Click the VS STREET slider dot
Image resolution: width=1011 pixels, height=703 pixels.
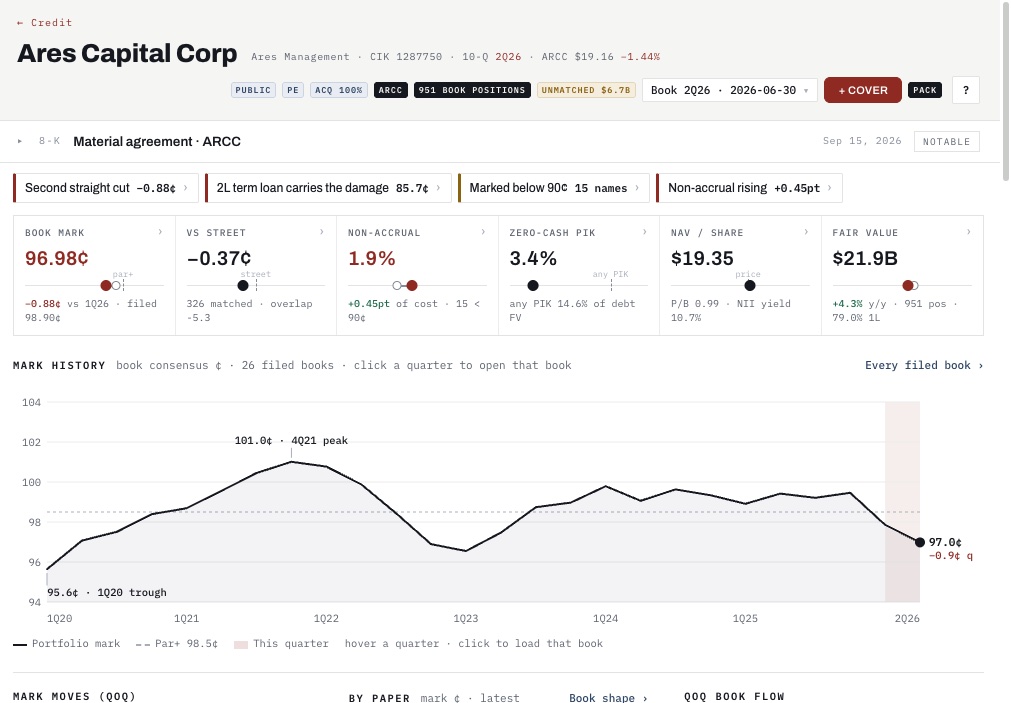click(x=243, y=286)
